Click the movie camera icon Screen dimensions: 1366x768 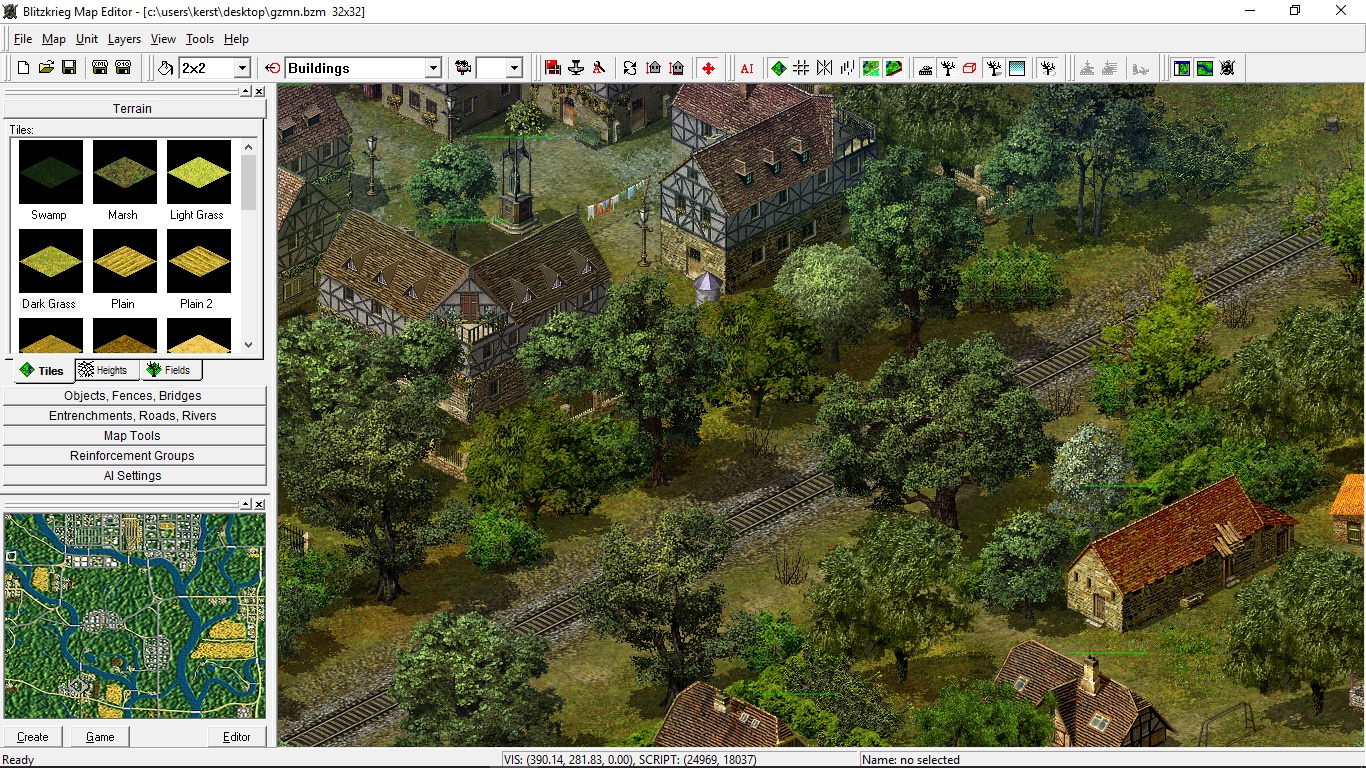point(463,68)
